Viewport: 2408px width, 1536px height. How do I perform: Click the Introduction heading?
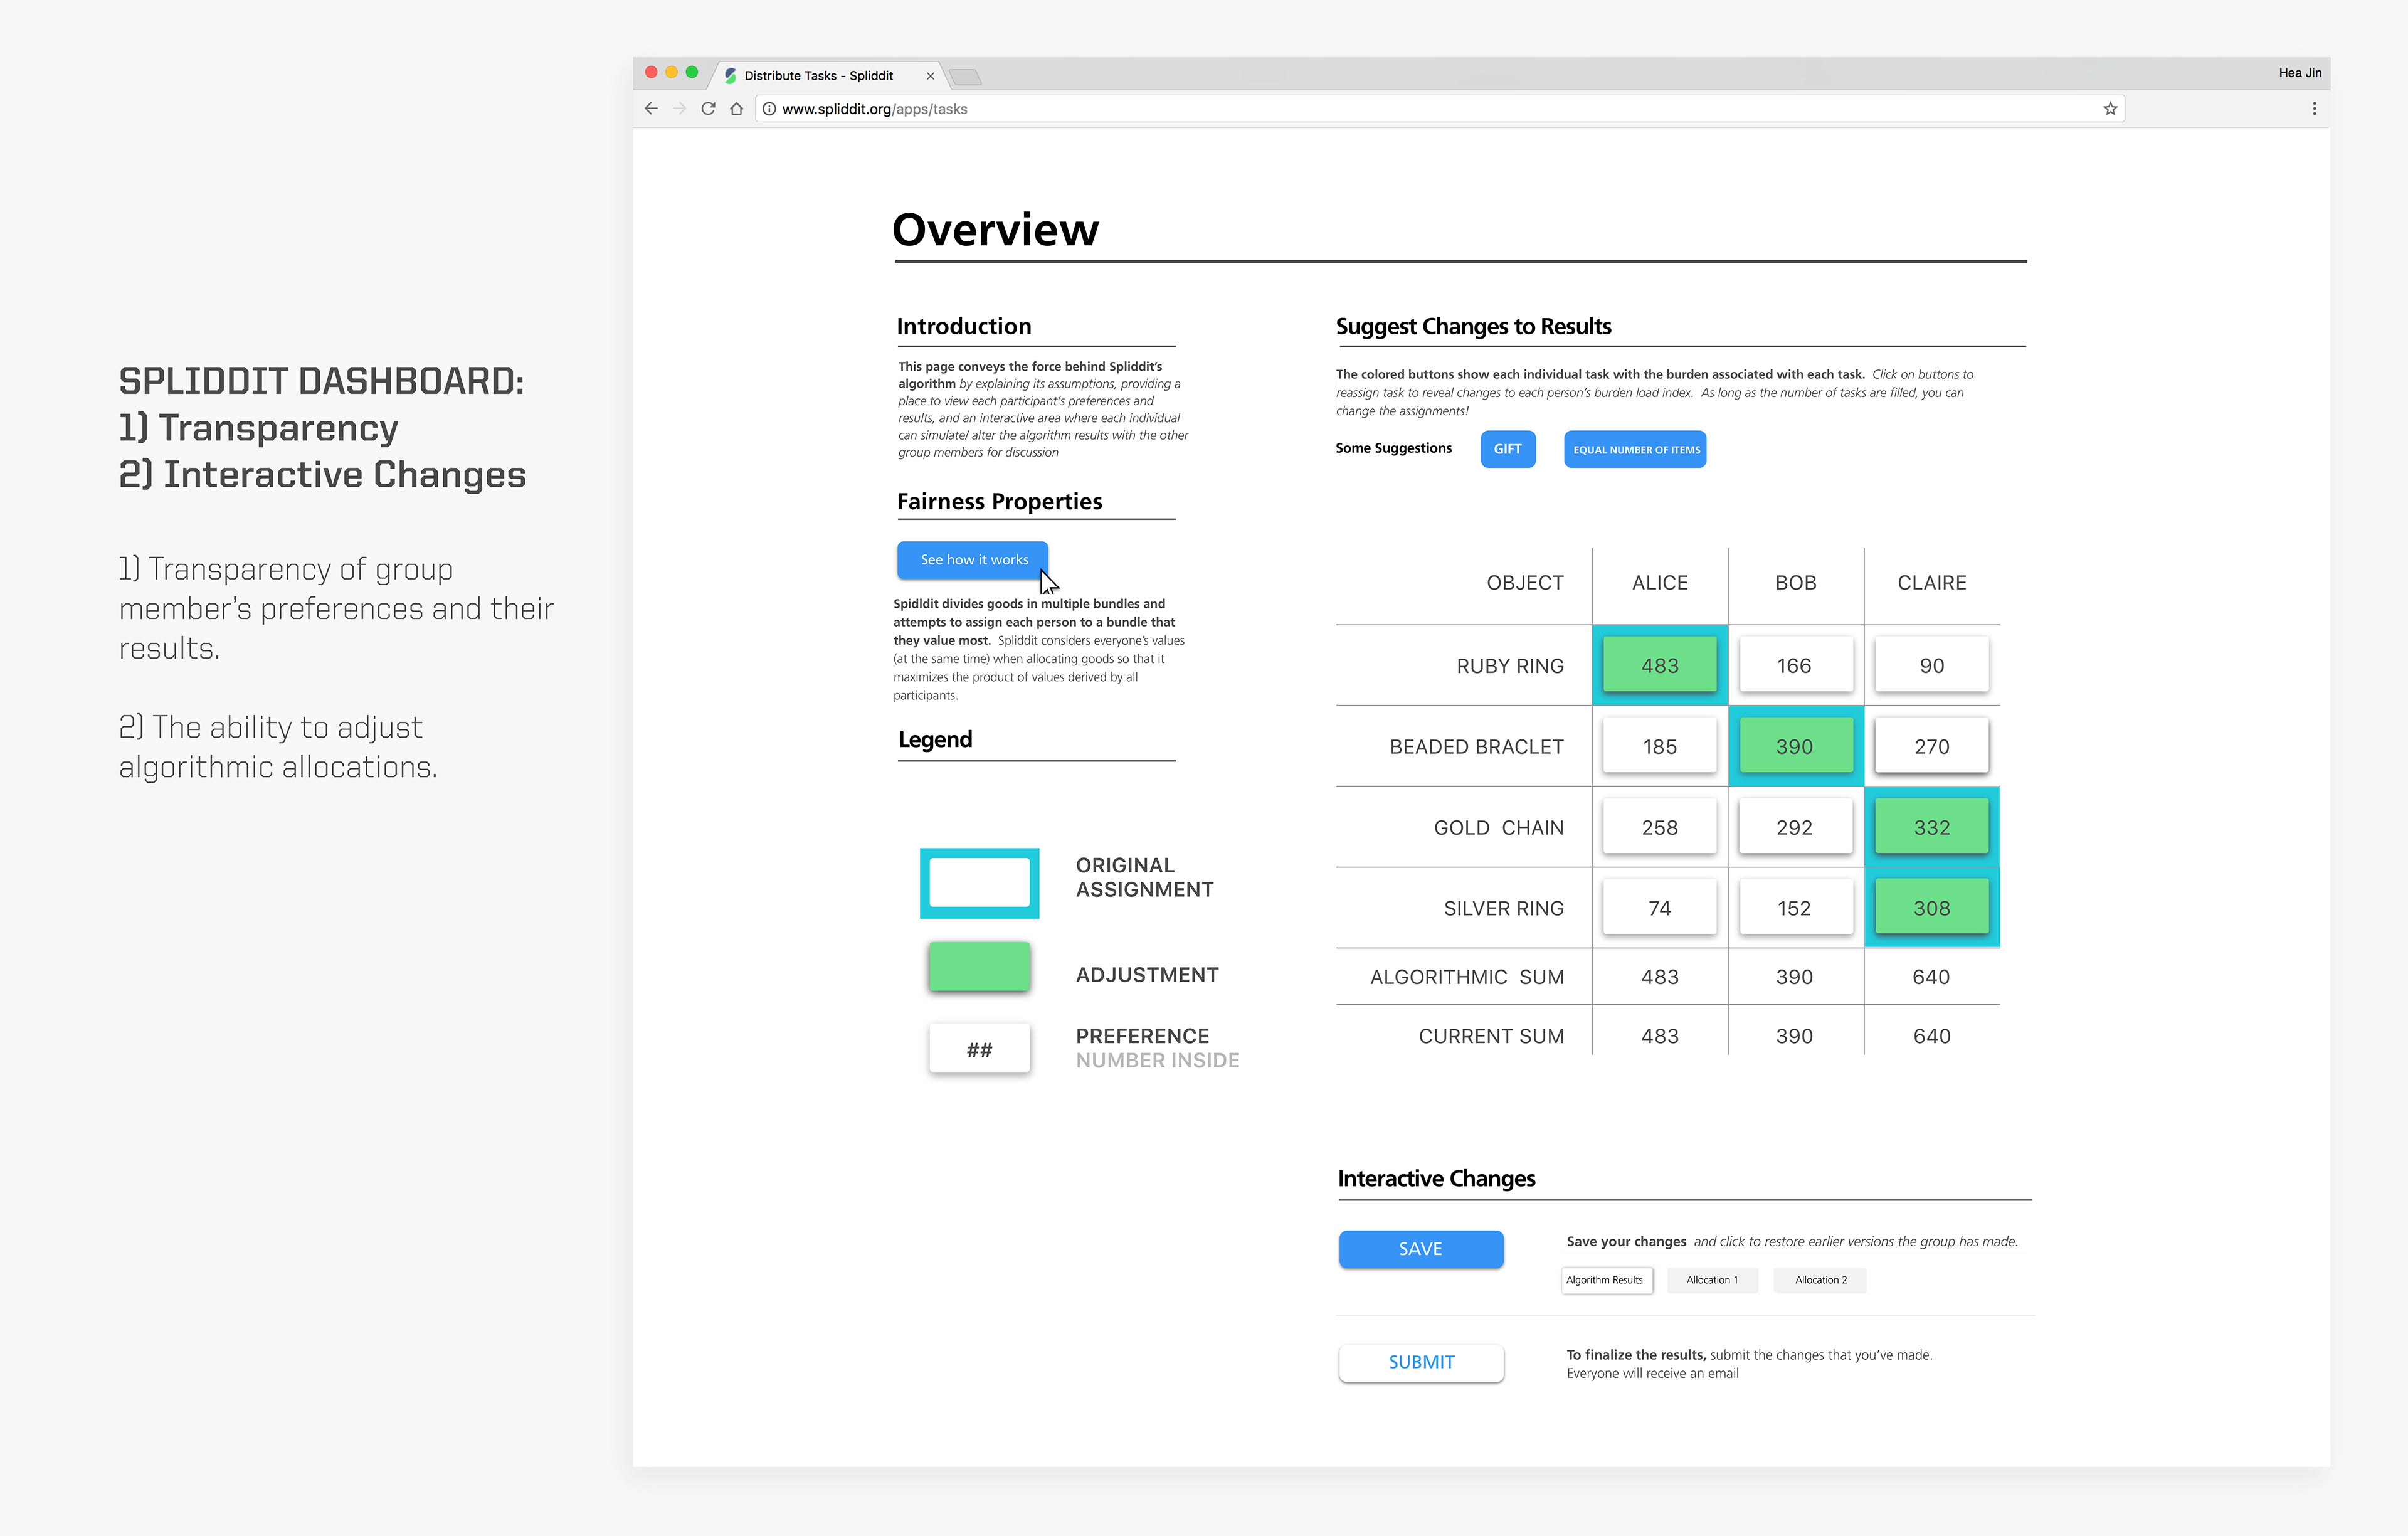[x=964, y=327]
